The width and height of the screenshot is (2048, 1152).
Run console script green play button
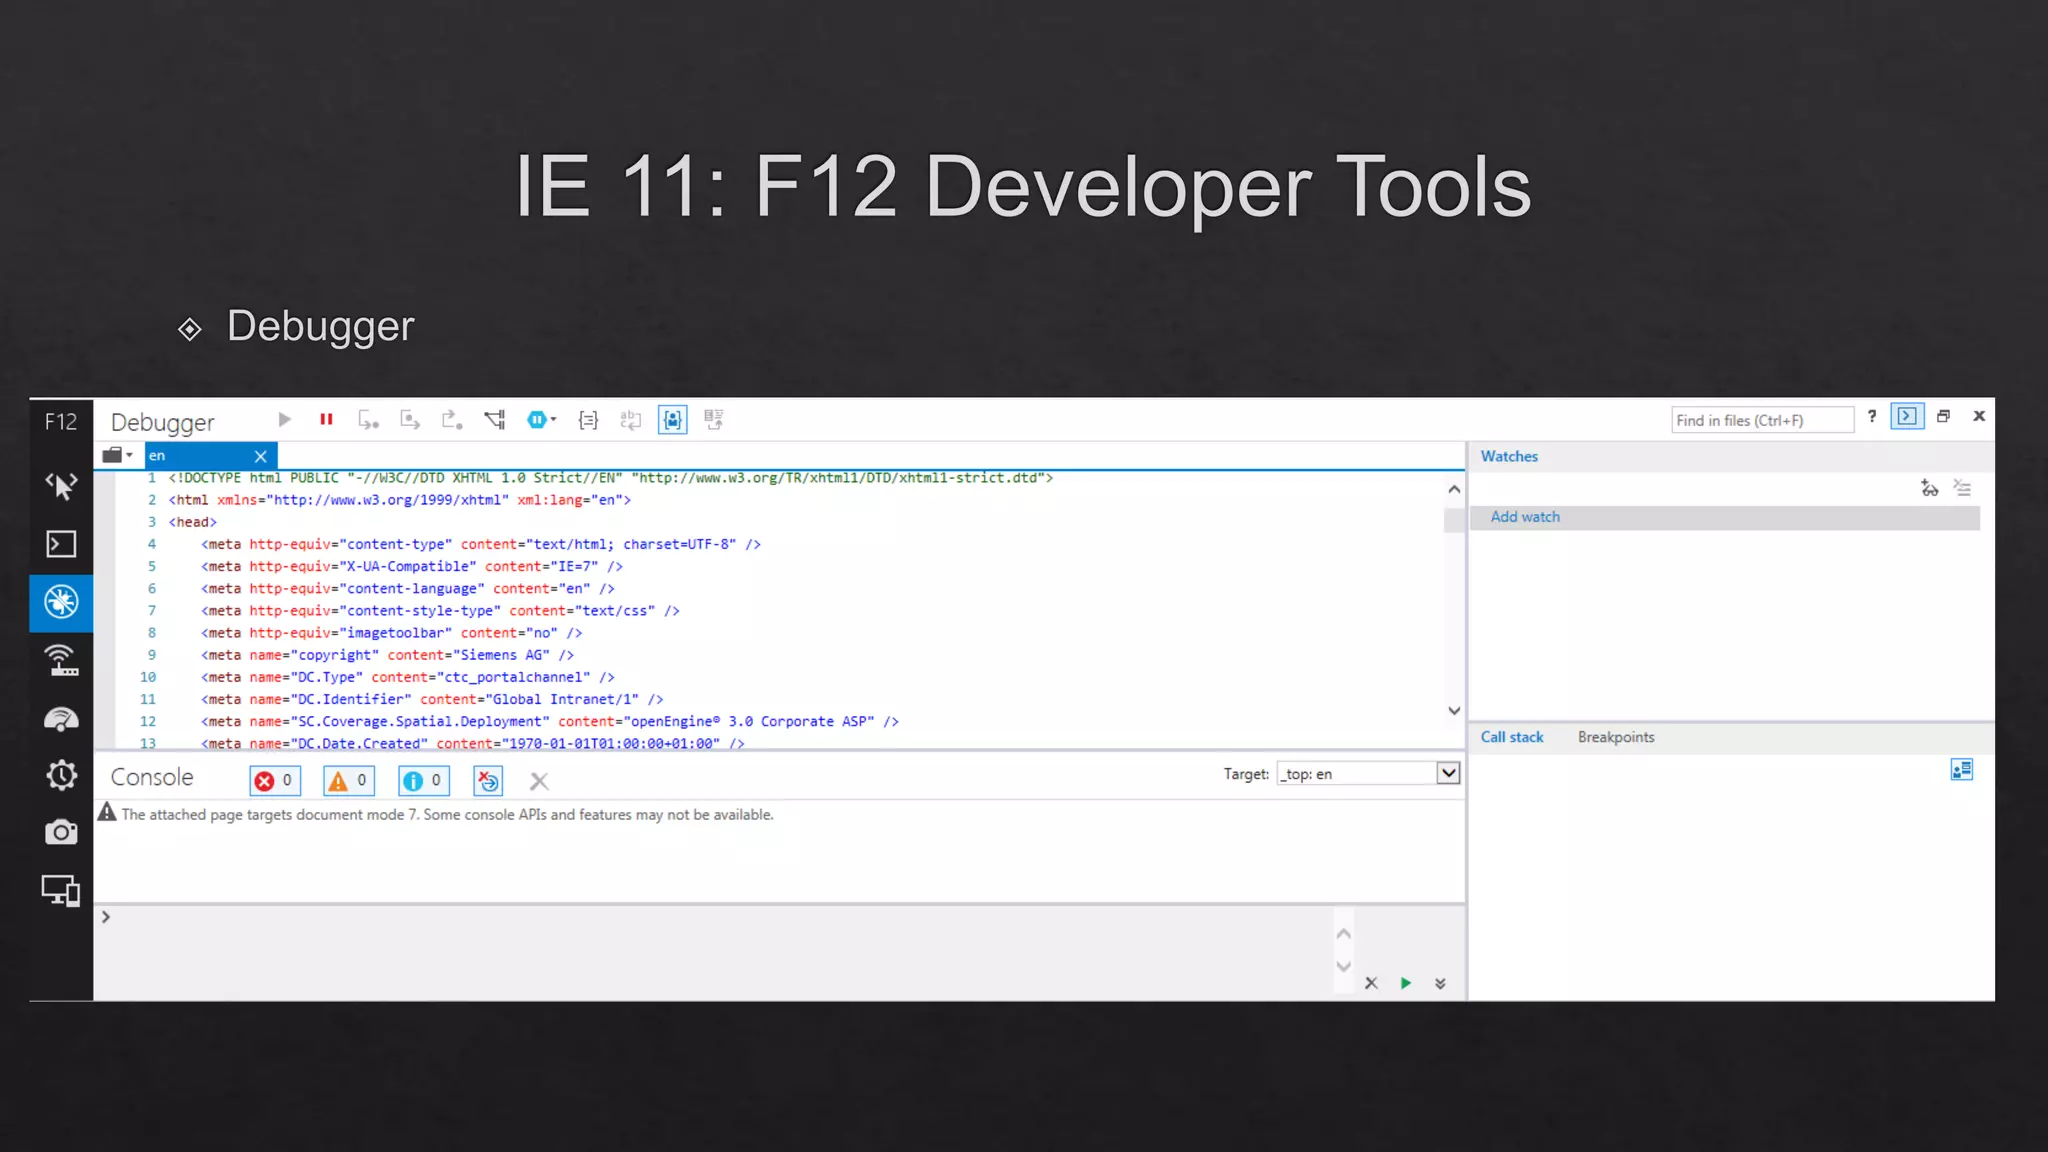(x=1406, y=983)
